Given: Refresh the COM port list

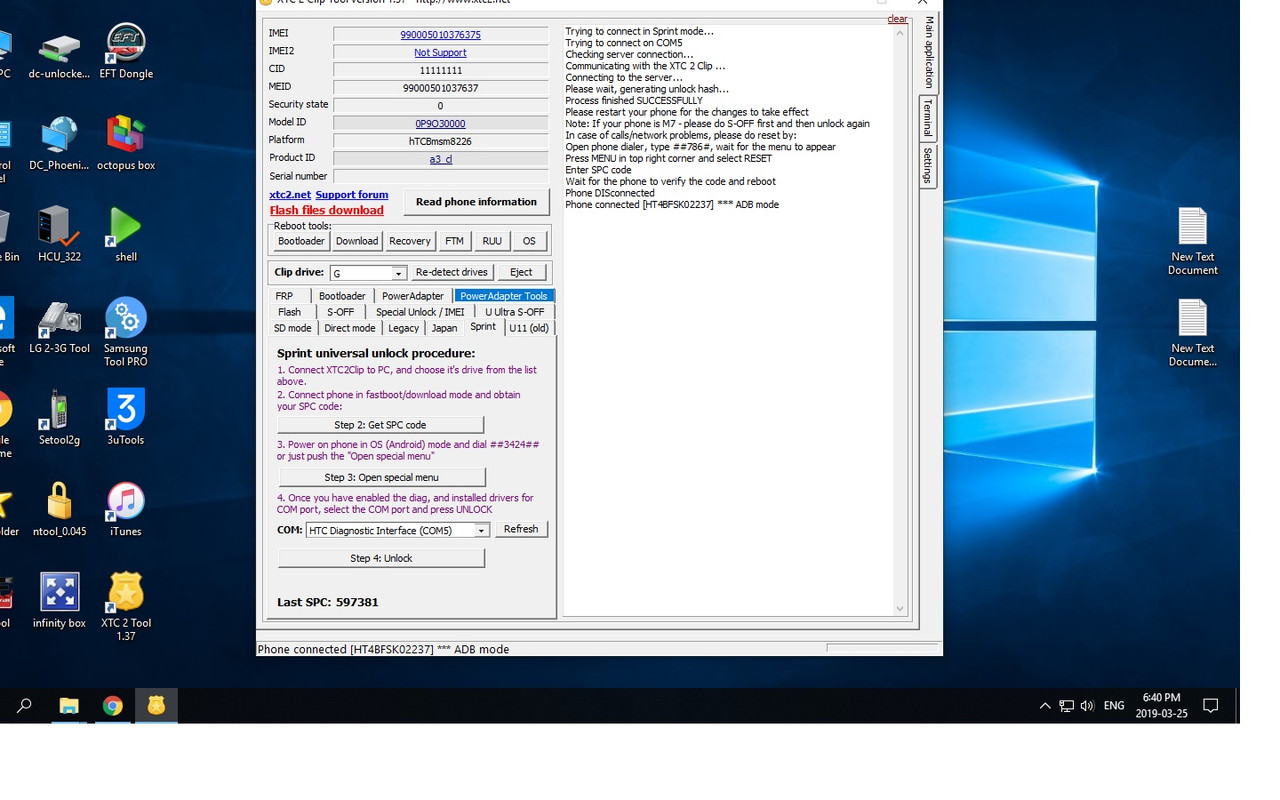Looking at the screenshot, I should point(521,529).
